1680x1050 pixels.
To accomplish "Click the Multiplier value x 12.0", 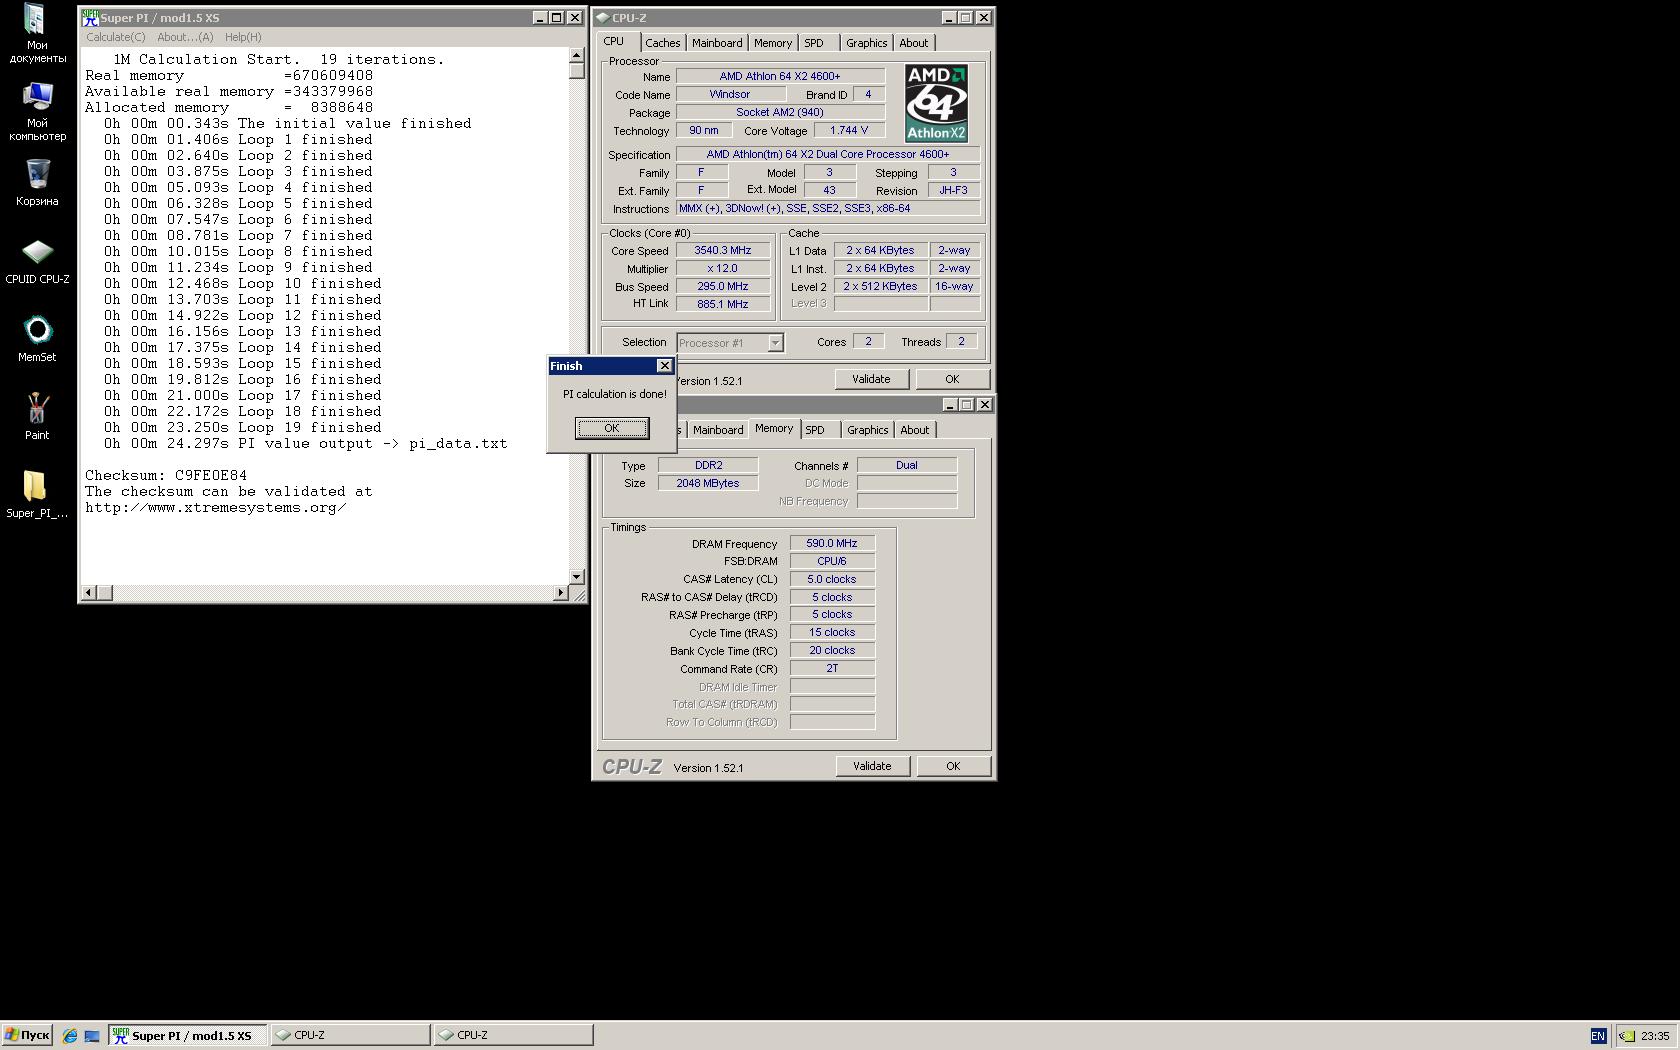I will click(722, 268).
